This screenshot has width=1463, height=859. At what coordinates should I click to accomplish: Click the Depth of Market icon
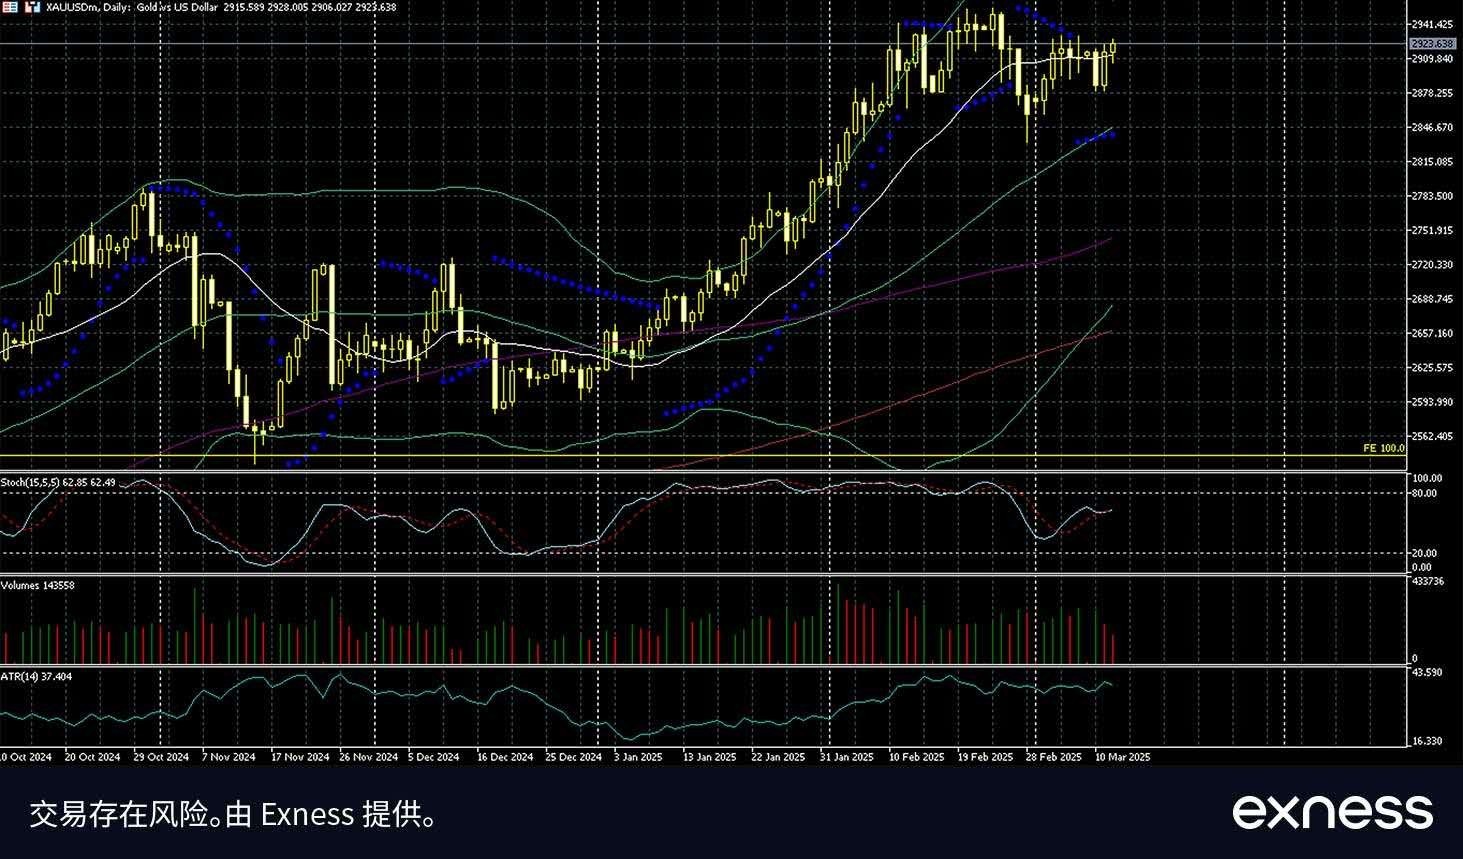(x=8, y=7)
